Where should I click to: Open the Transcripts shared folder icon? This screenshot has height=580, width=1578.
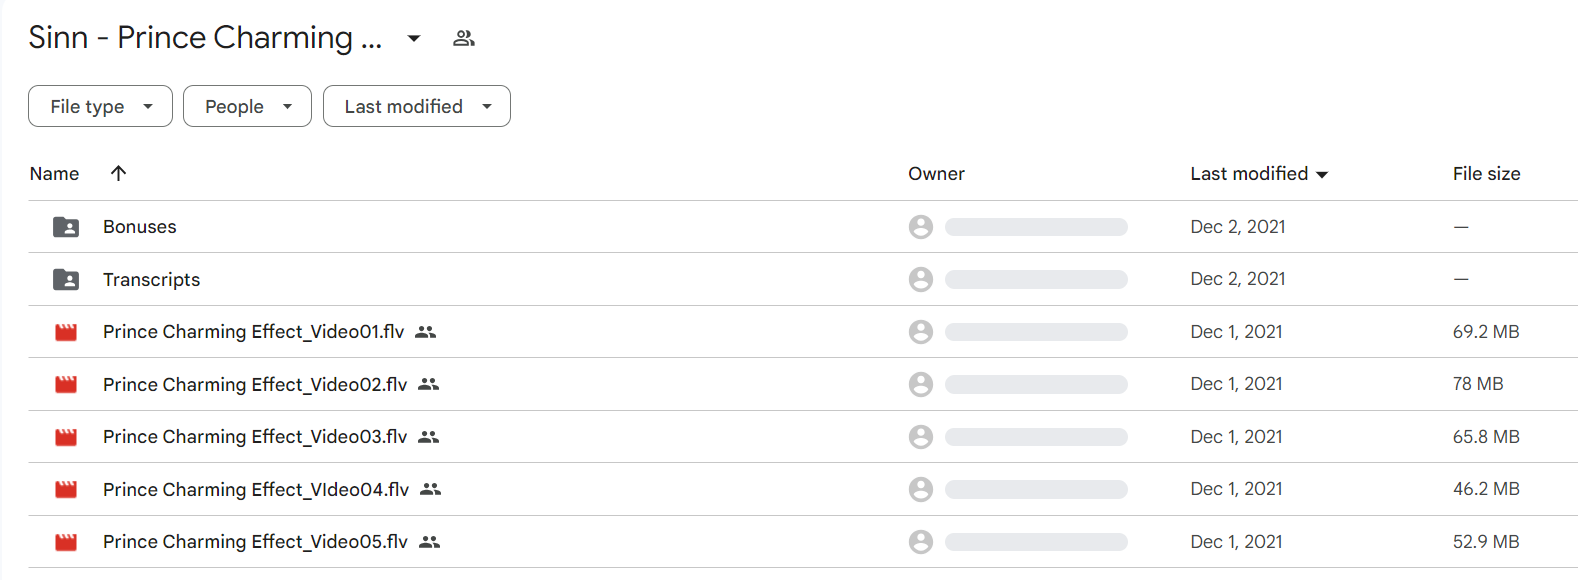click(x=66, y=280)
